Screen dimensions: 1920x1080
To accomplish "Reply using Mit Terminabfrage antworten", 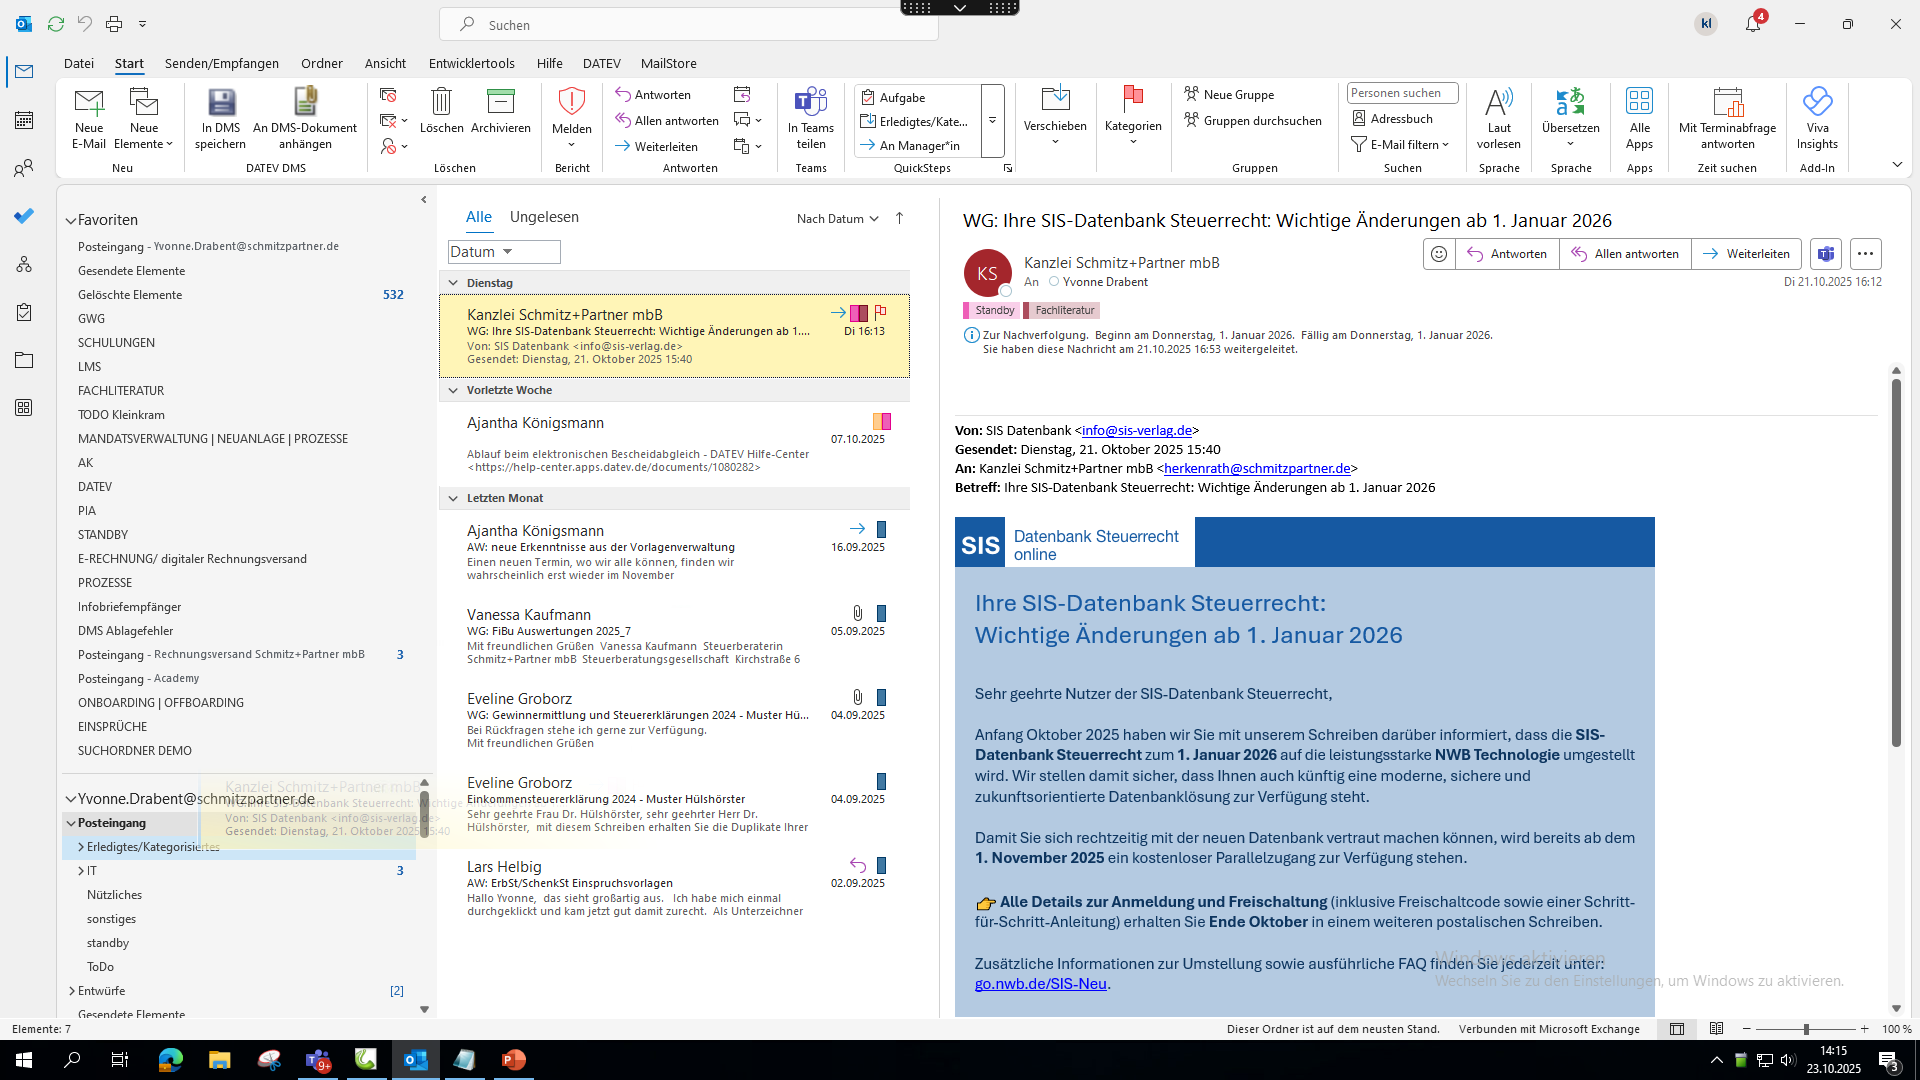I will tap(1727, 118).
